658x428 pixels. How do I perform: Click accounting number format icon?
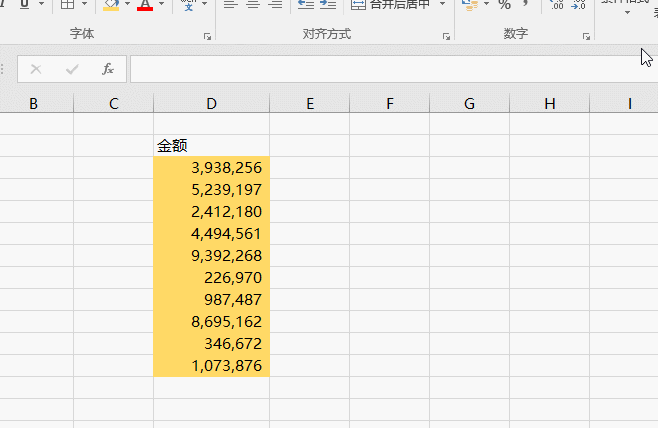pos(470,5)
